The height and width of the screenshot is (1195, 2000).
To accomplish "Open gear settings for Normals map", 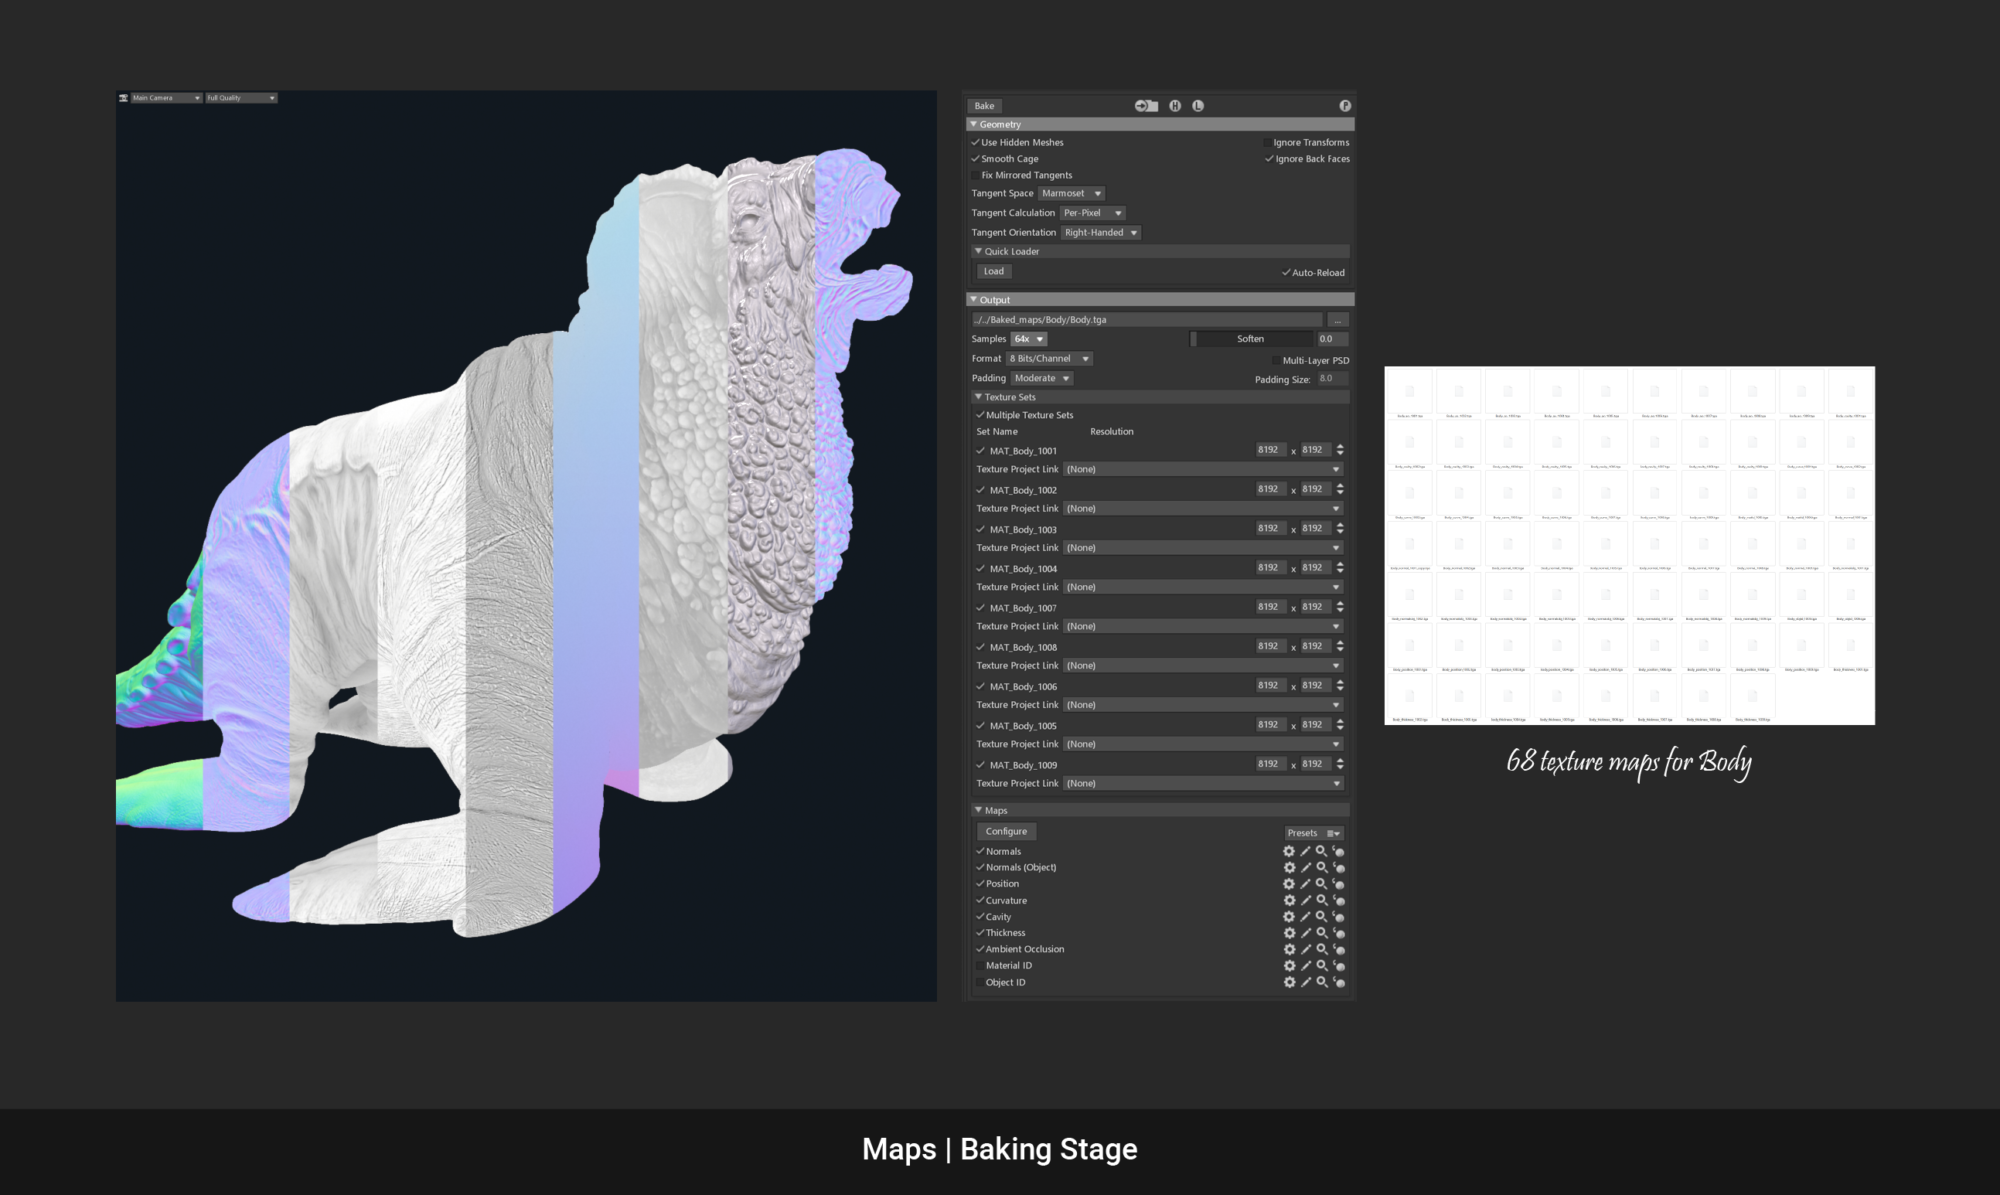I will (1289, 852).
